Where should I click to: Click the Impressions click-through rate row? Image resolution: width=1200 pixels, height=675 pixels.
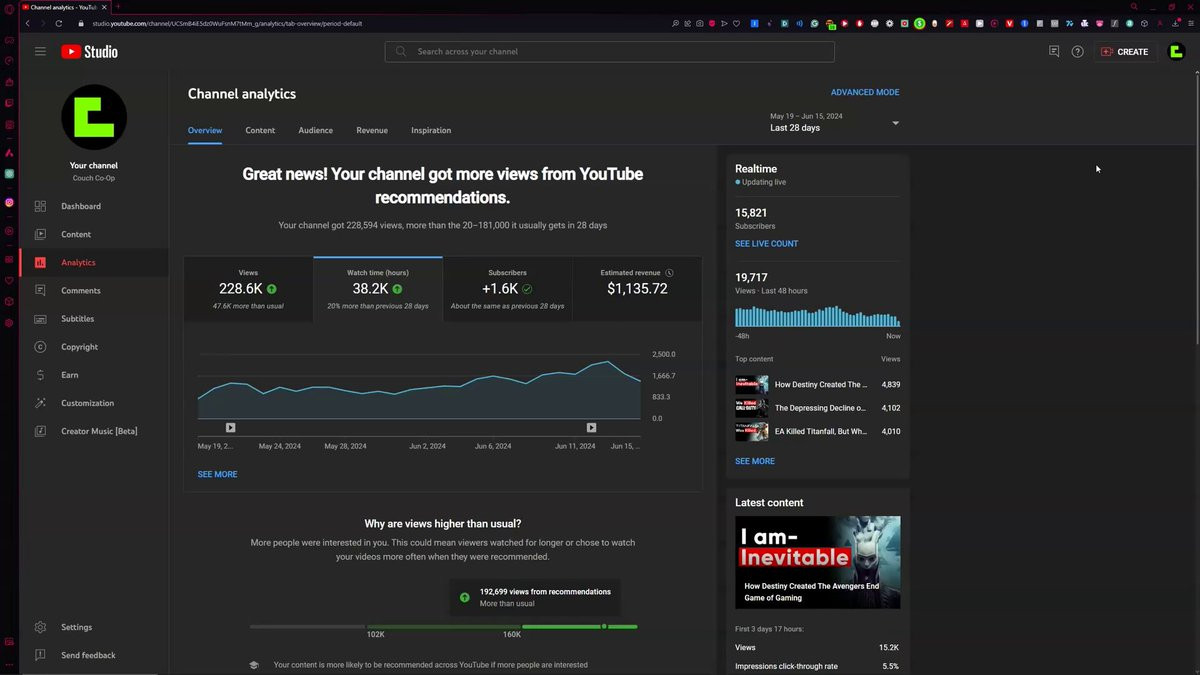pyautogui.click(x=818, y=666)
